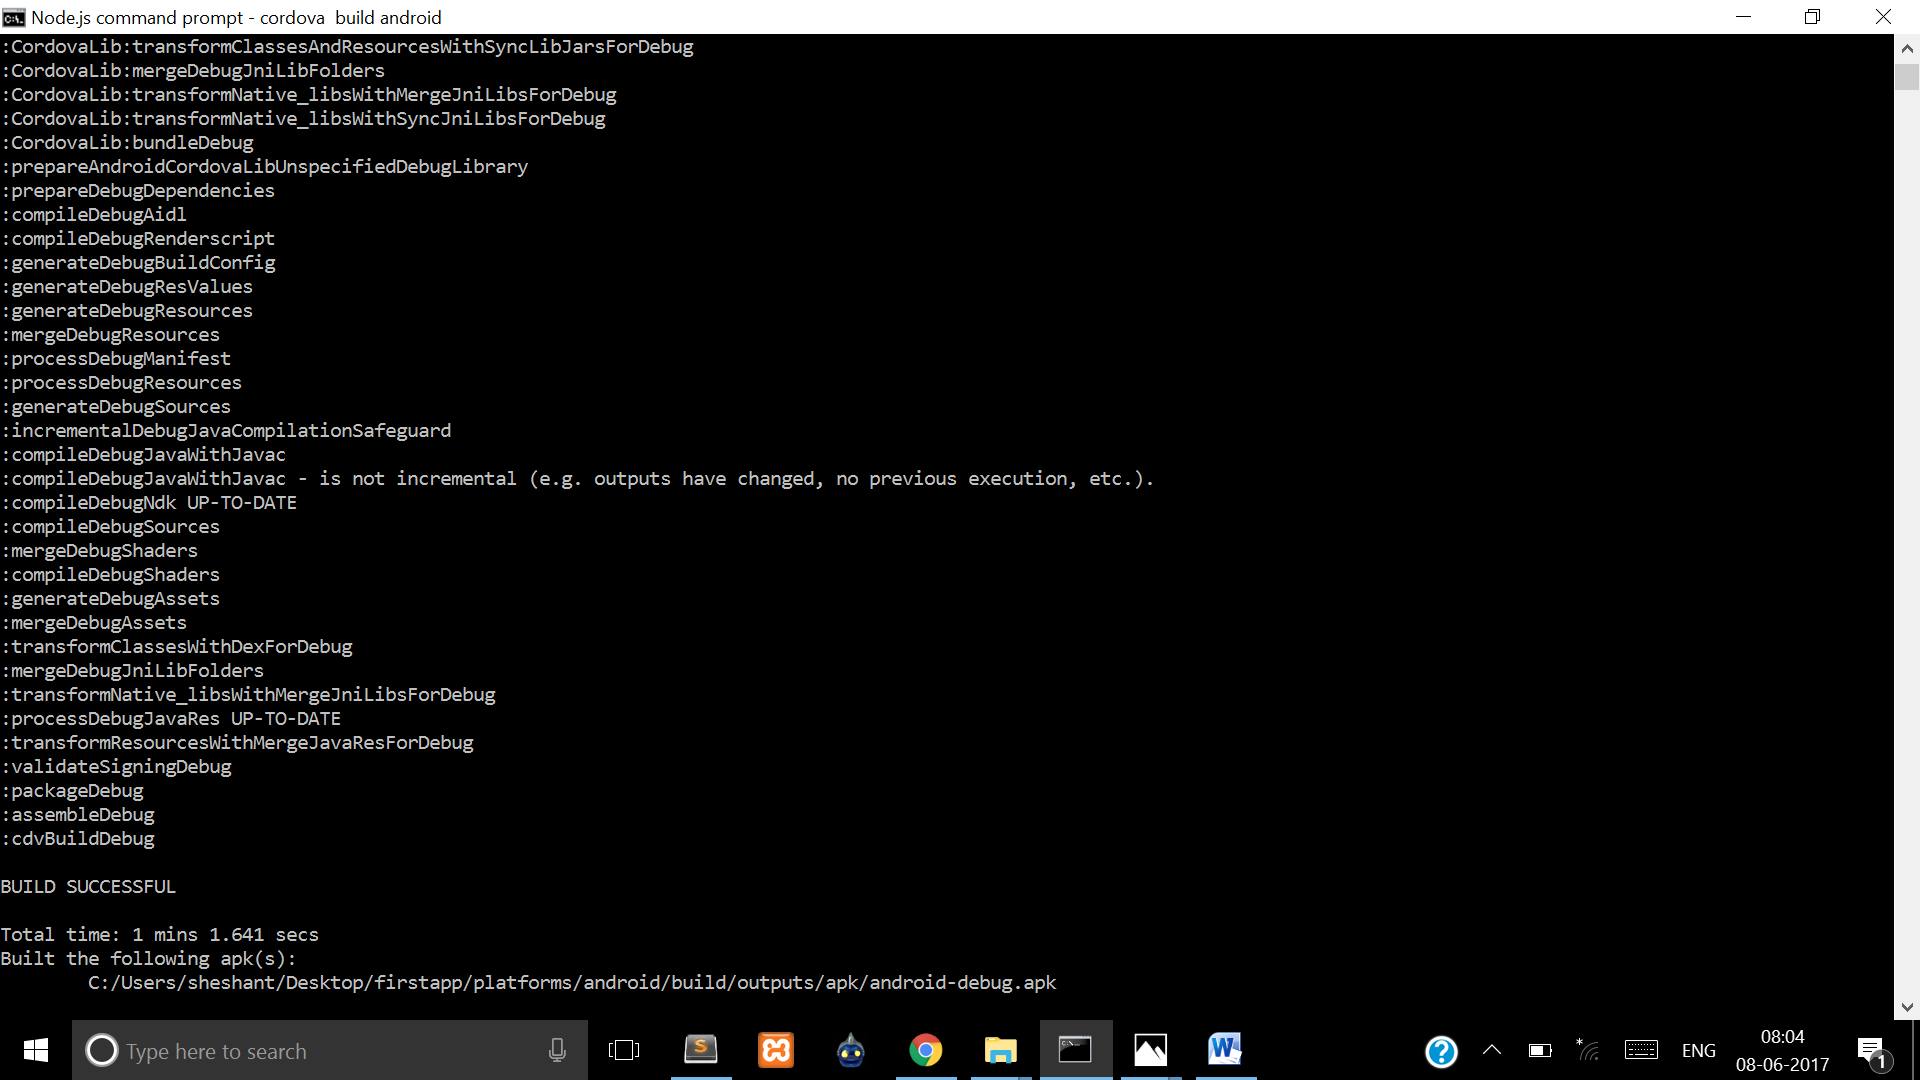Click the Total time 1 mins line

pos(159,935)
